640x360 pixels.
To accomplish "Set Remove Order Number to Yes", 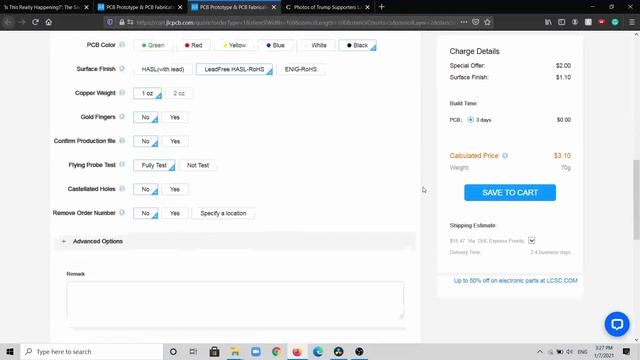I will (175, 213).
